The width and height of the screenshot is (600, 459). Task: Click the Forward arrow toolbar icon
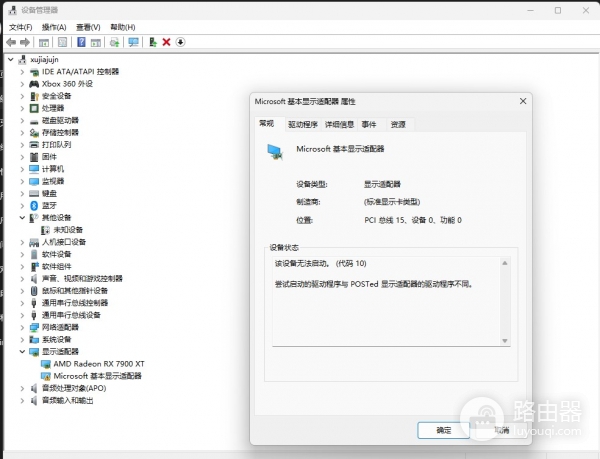tap(25, 42)
